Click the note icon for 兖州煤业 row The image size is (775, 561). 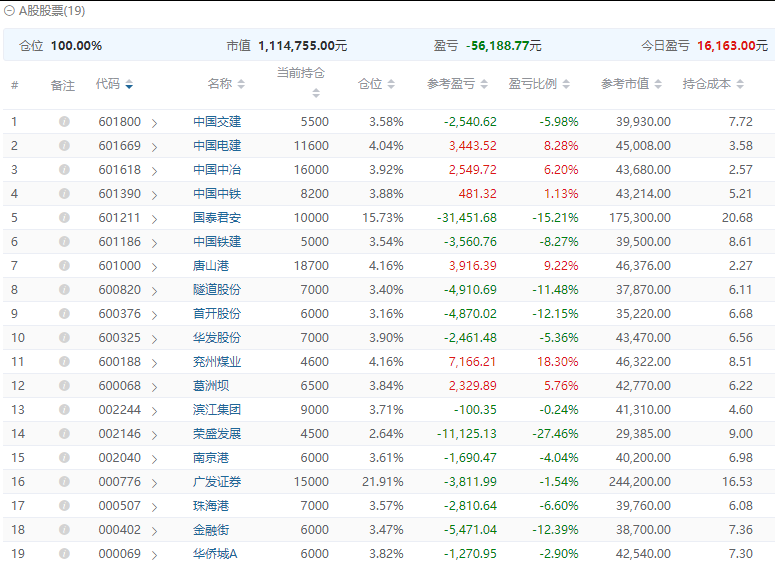(x=64, y=362)
